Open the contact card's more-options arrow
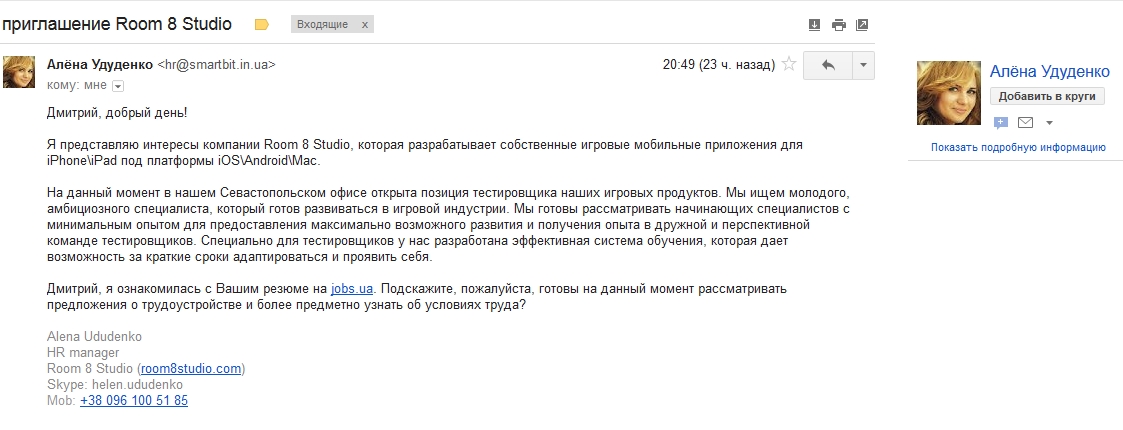The height and width of the screenshot is (430, 1123). (x=1049, y=123)
